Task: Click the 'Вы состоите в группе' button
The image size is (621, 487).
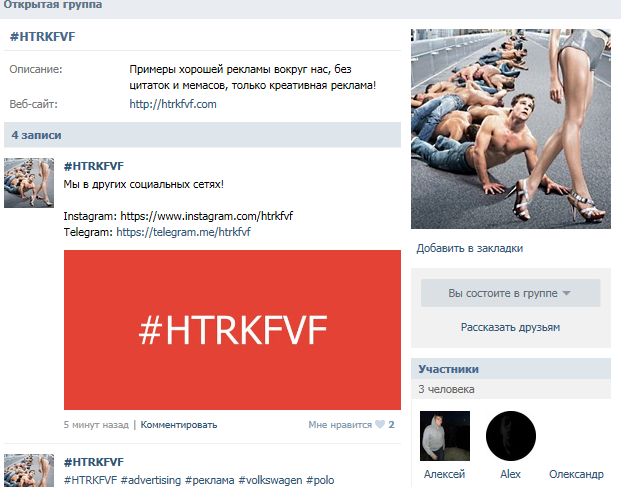Action: 511,293
